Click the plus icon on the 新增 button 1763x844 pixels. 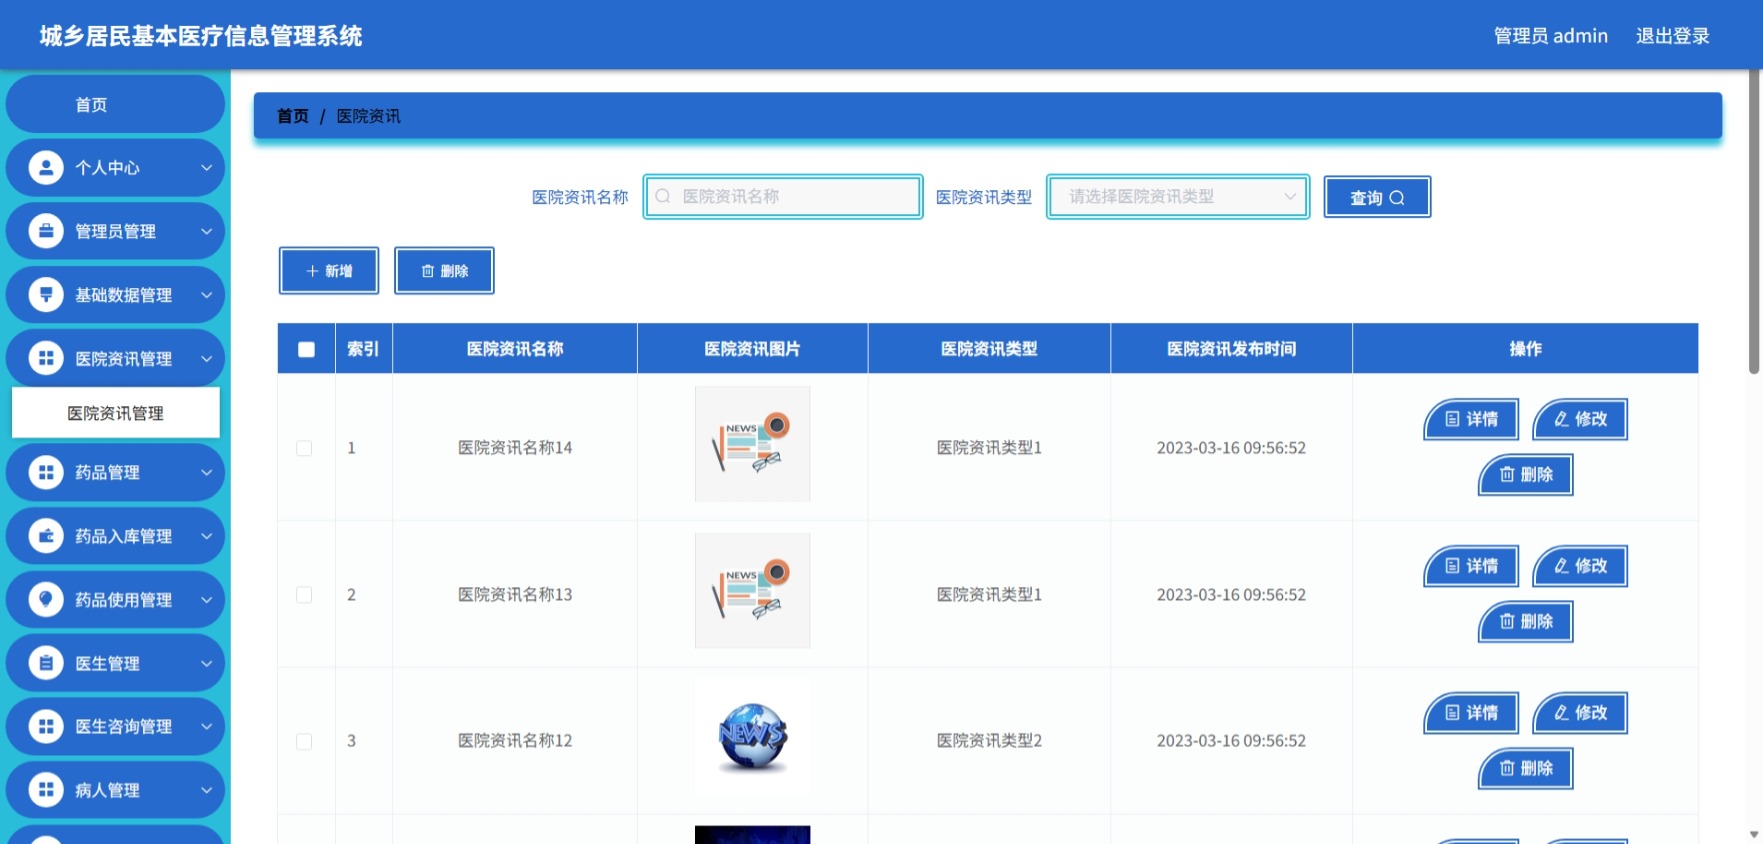click(312, 271)
